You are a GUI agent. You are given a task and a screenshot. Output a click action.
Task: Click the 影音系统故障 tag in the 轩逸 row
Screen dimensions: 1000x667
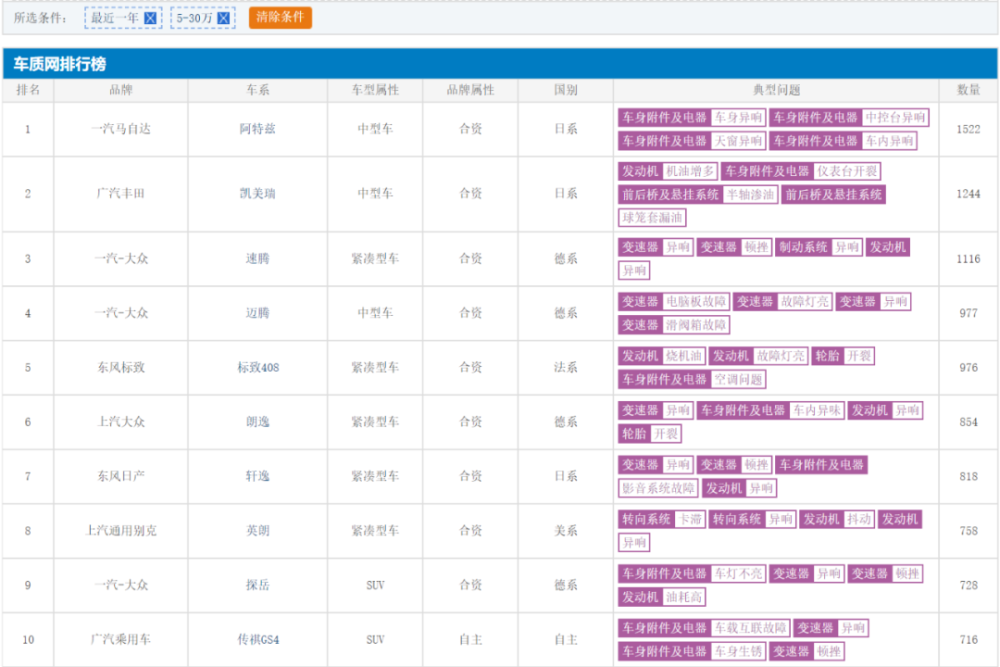point(658,488)
